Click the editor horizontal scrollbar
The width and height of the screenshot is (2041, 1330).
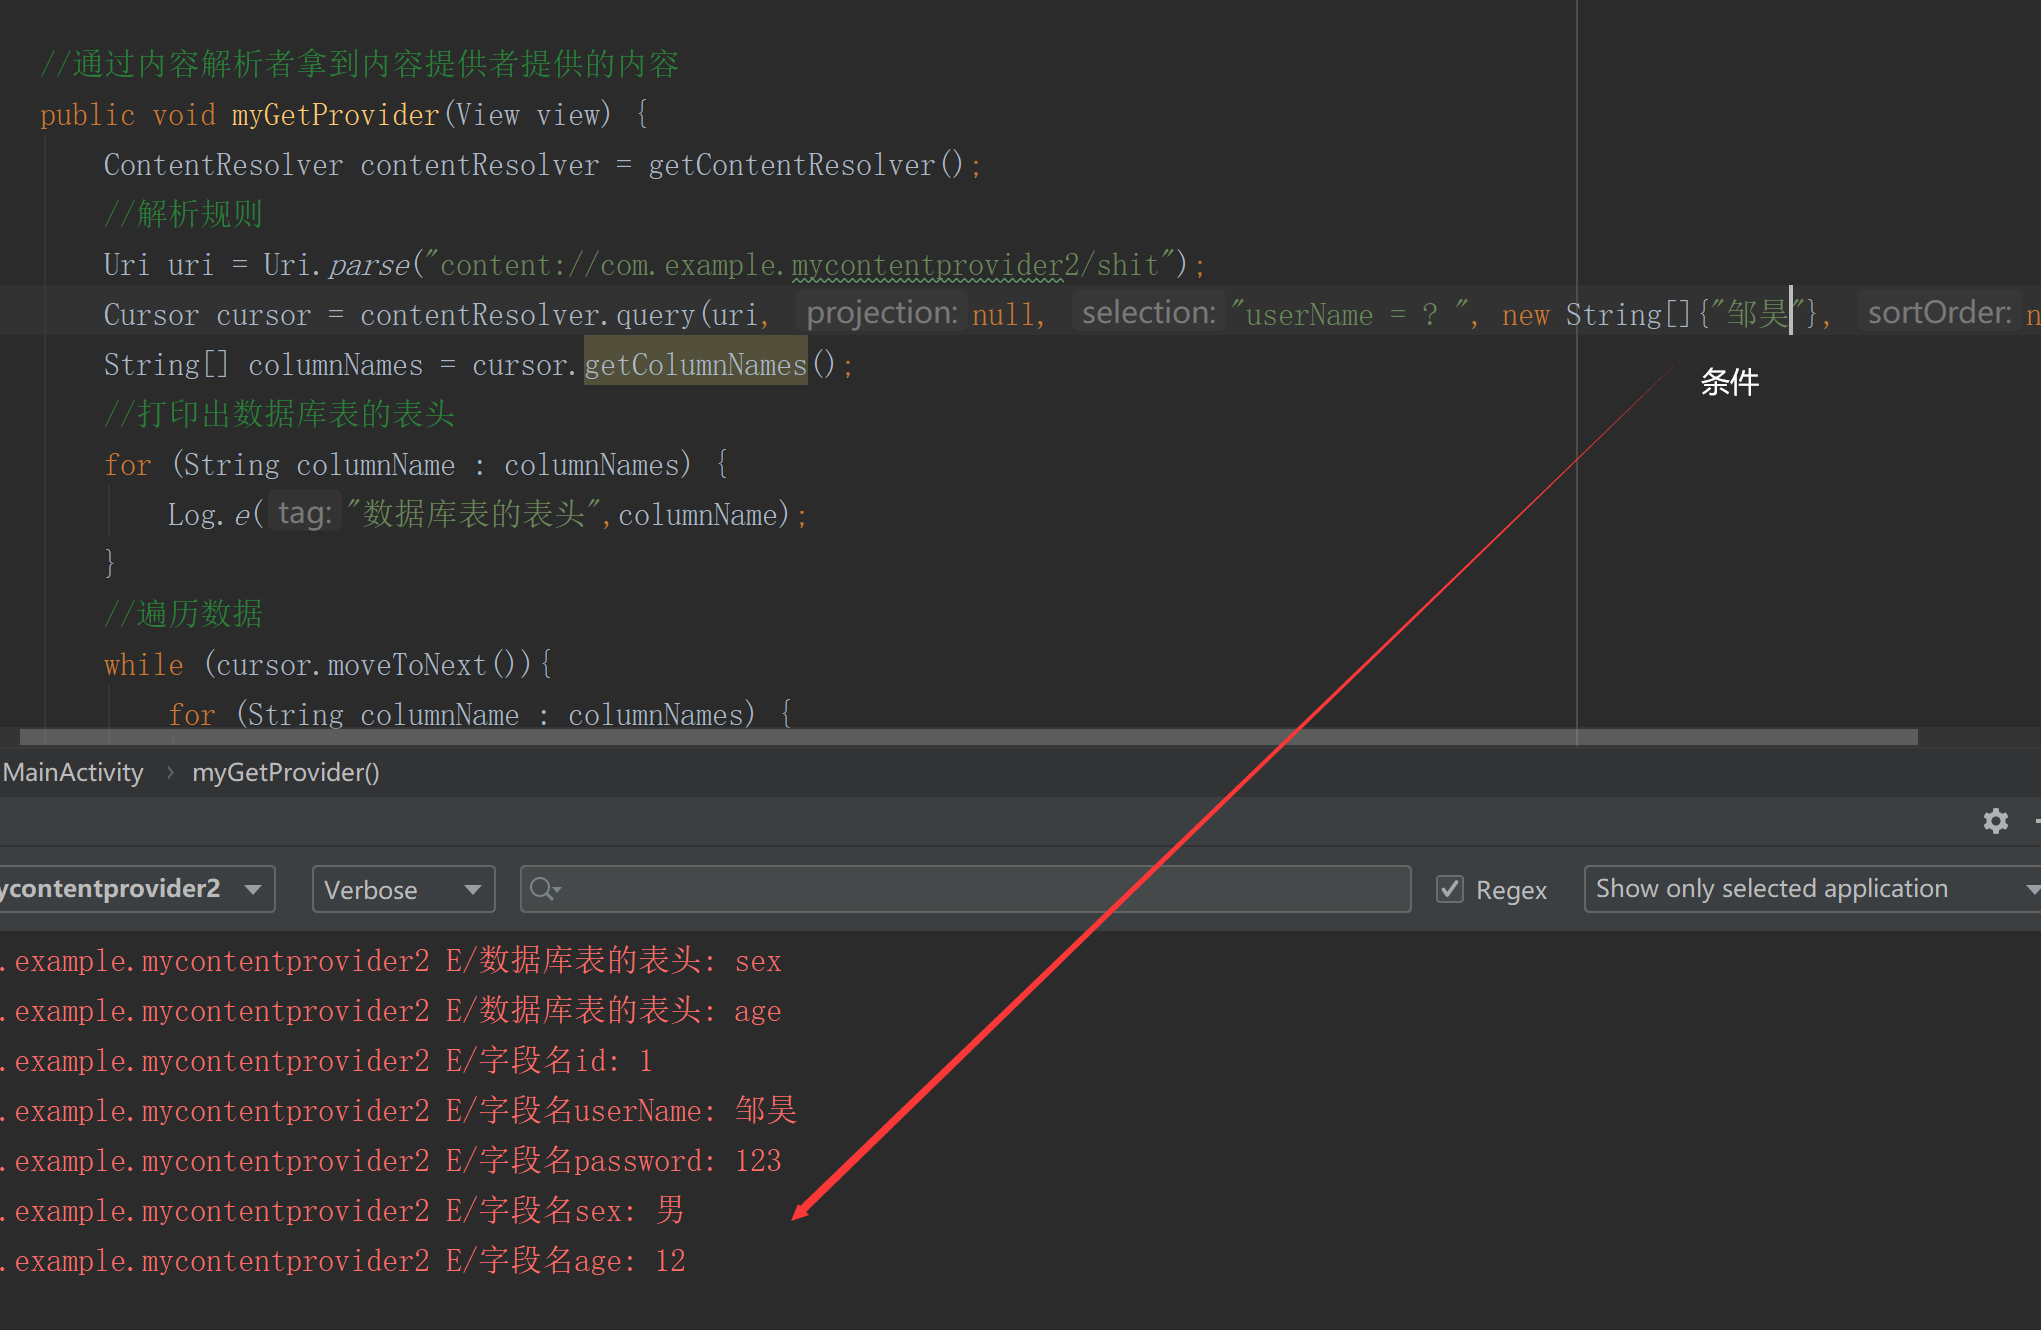pyautogui.click(x=968, y=737)
